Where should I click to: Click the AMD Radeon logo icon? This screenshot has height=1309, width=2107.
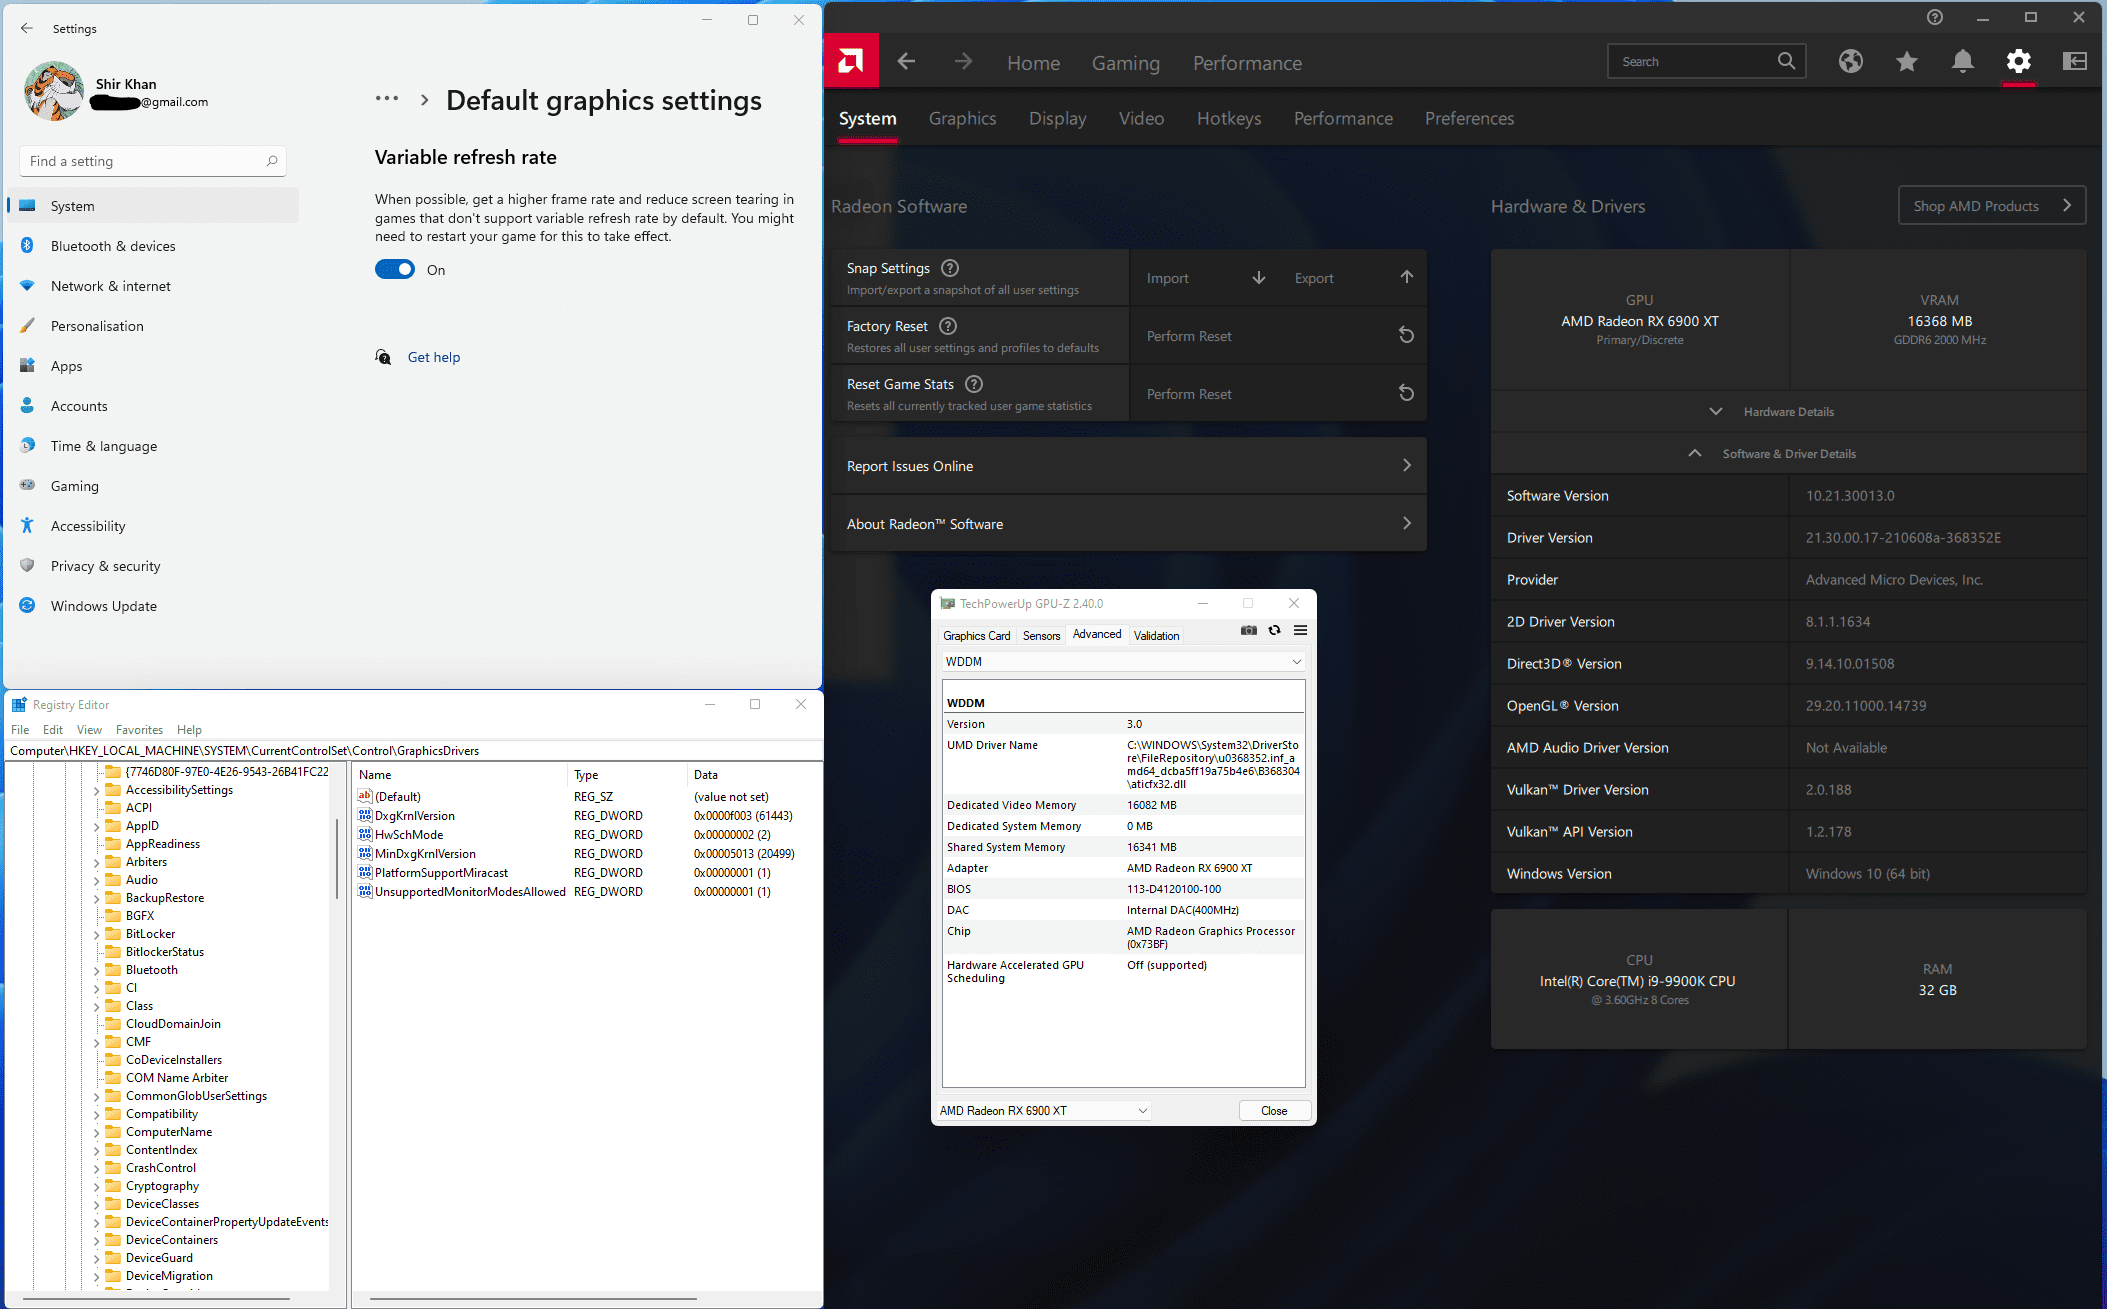851,62
